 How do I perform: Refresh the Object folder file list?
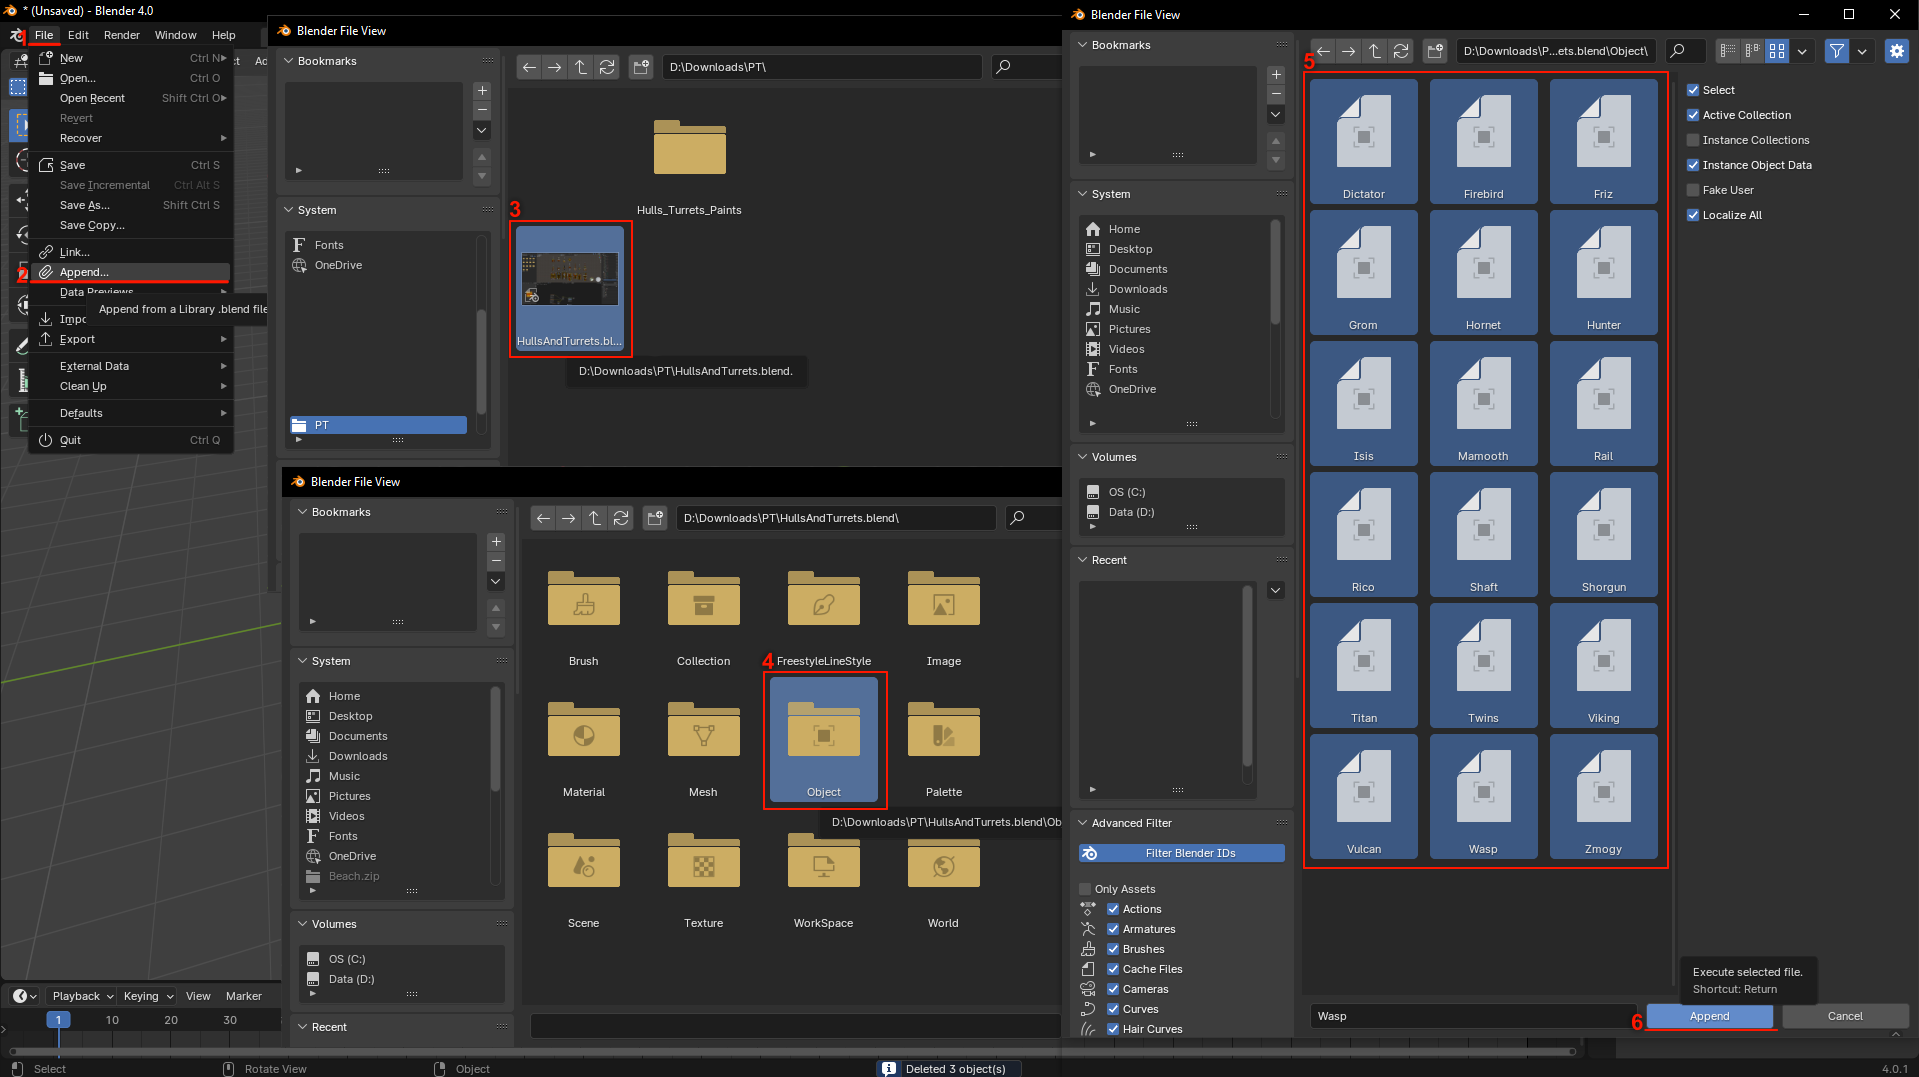[1401, 51]
